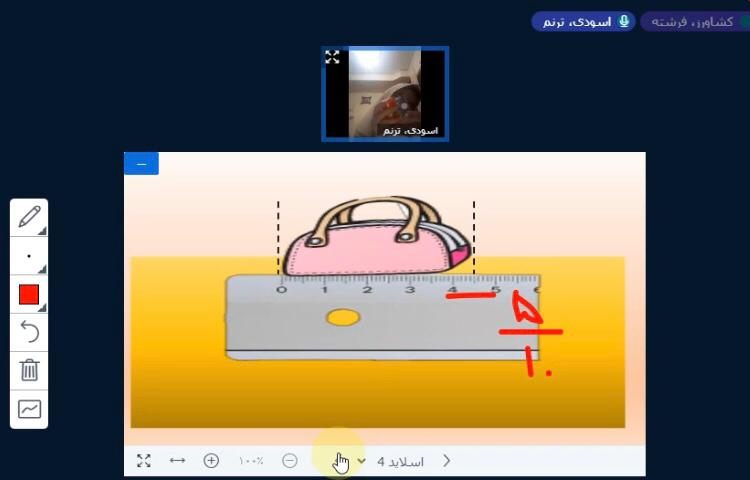Image resolution: width=750 pixels, height=480 pixels.
Task: Clear all annotations with trash icon
Action: (x=29, y=370)
